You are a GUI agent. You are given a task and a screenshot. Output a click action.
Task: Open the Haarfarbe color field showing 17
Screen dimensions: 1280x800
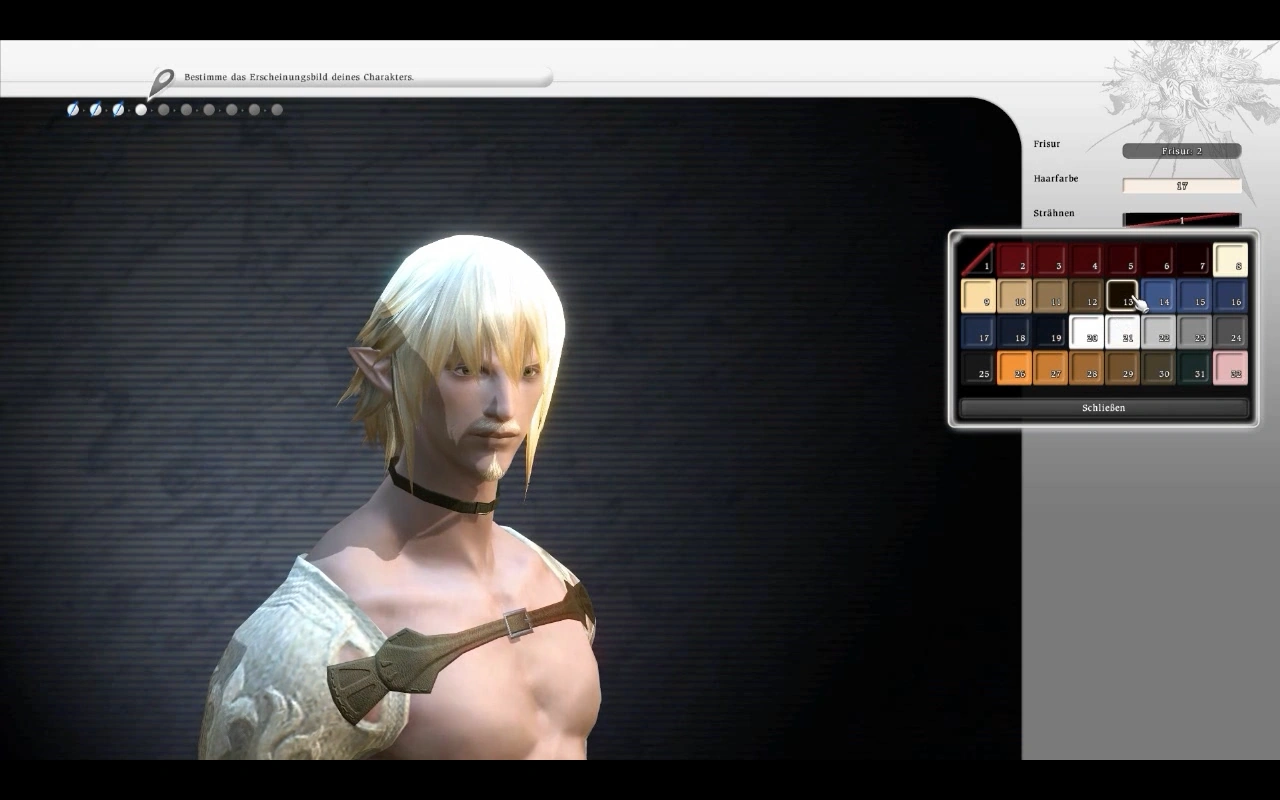1182,186
